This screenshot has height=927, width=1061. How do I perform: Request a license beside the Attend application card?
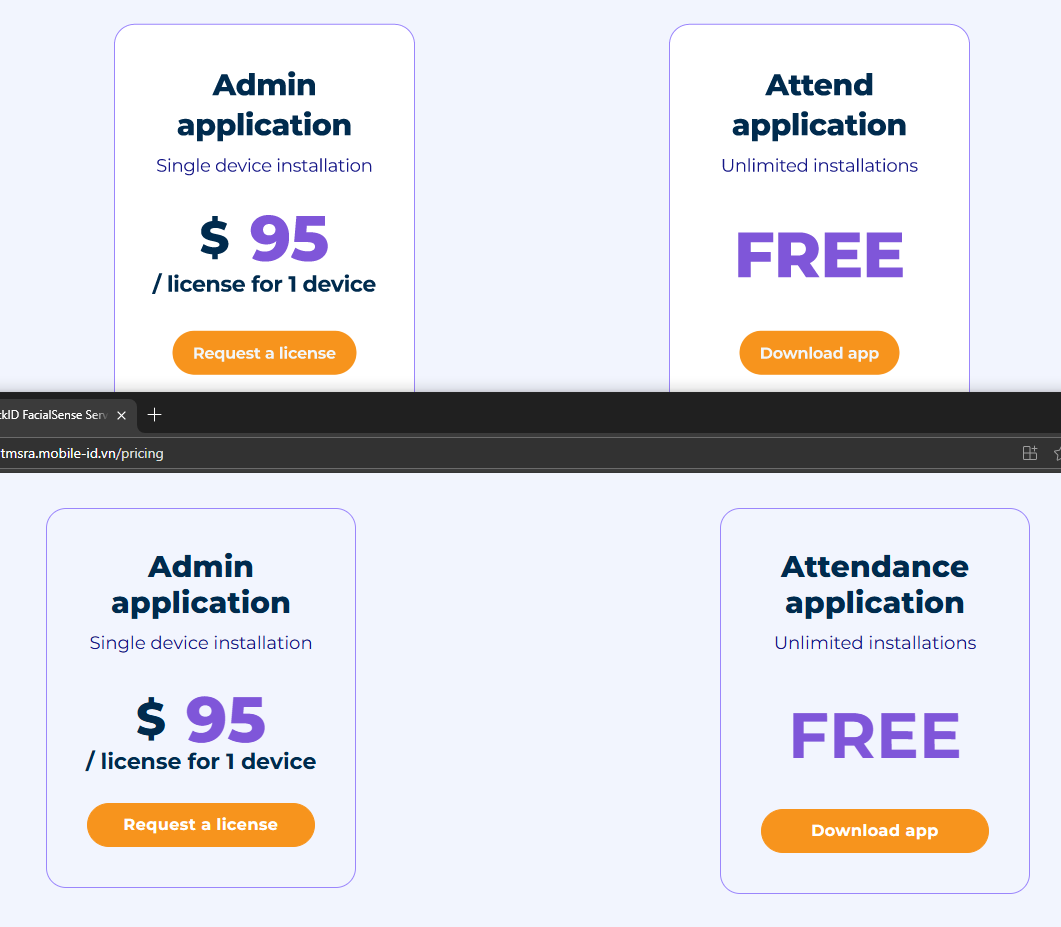pyautogui.click(x=265, y=353)
